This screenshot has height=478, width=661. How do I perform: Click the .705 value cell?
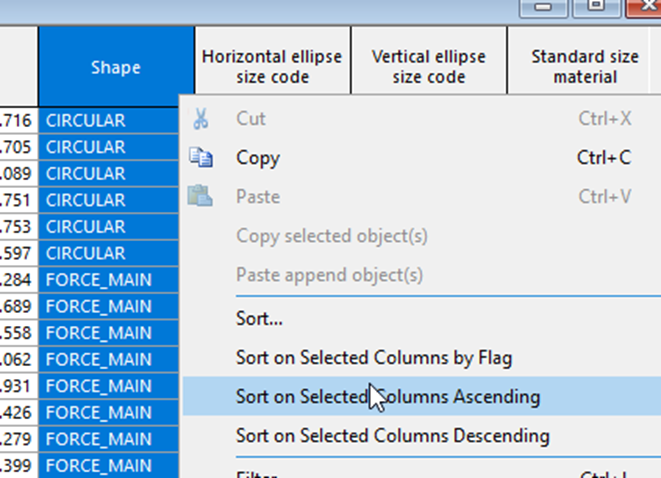(19, 147)
